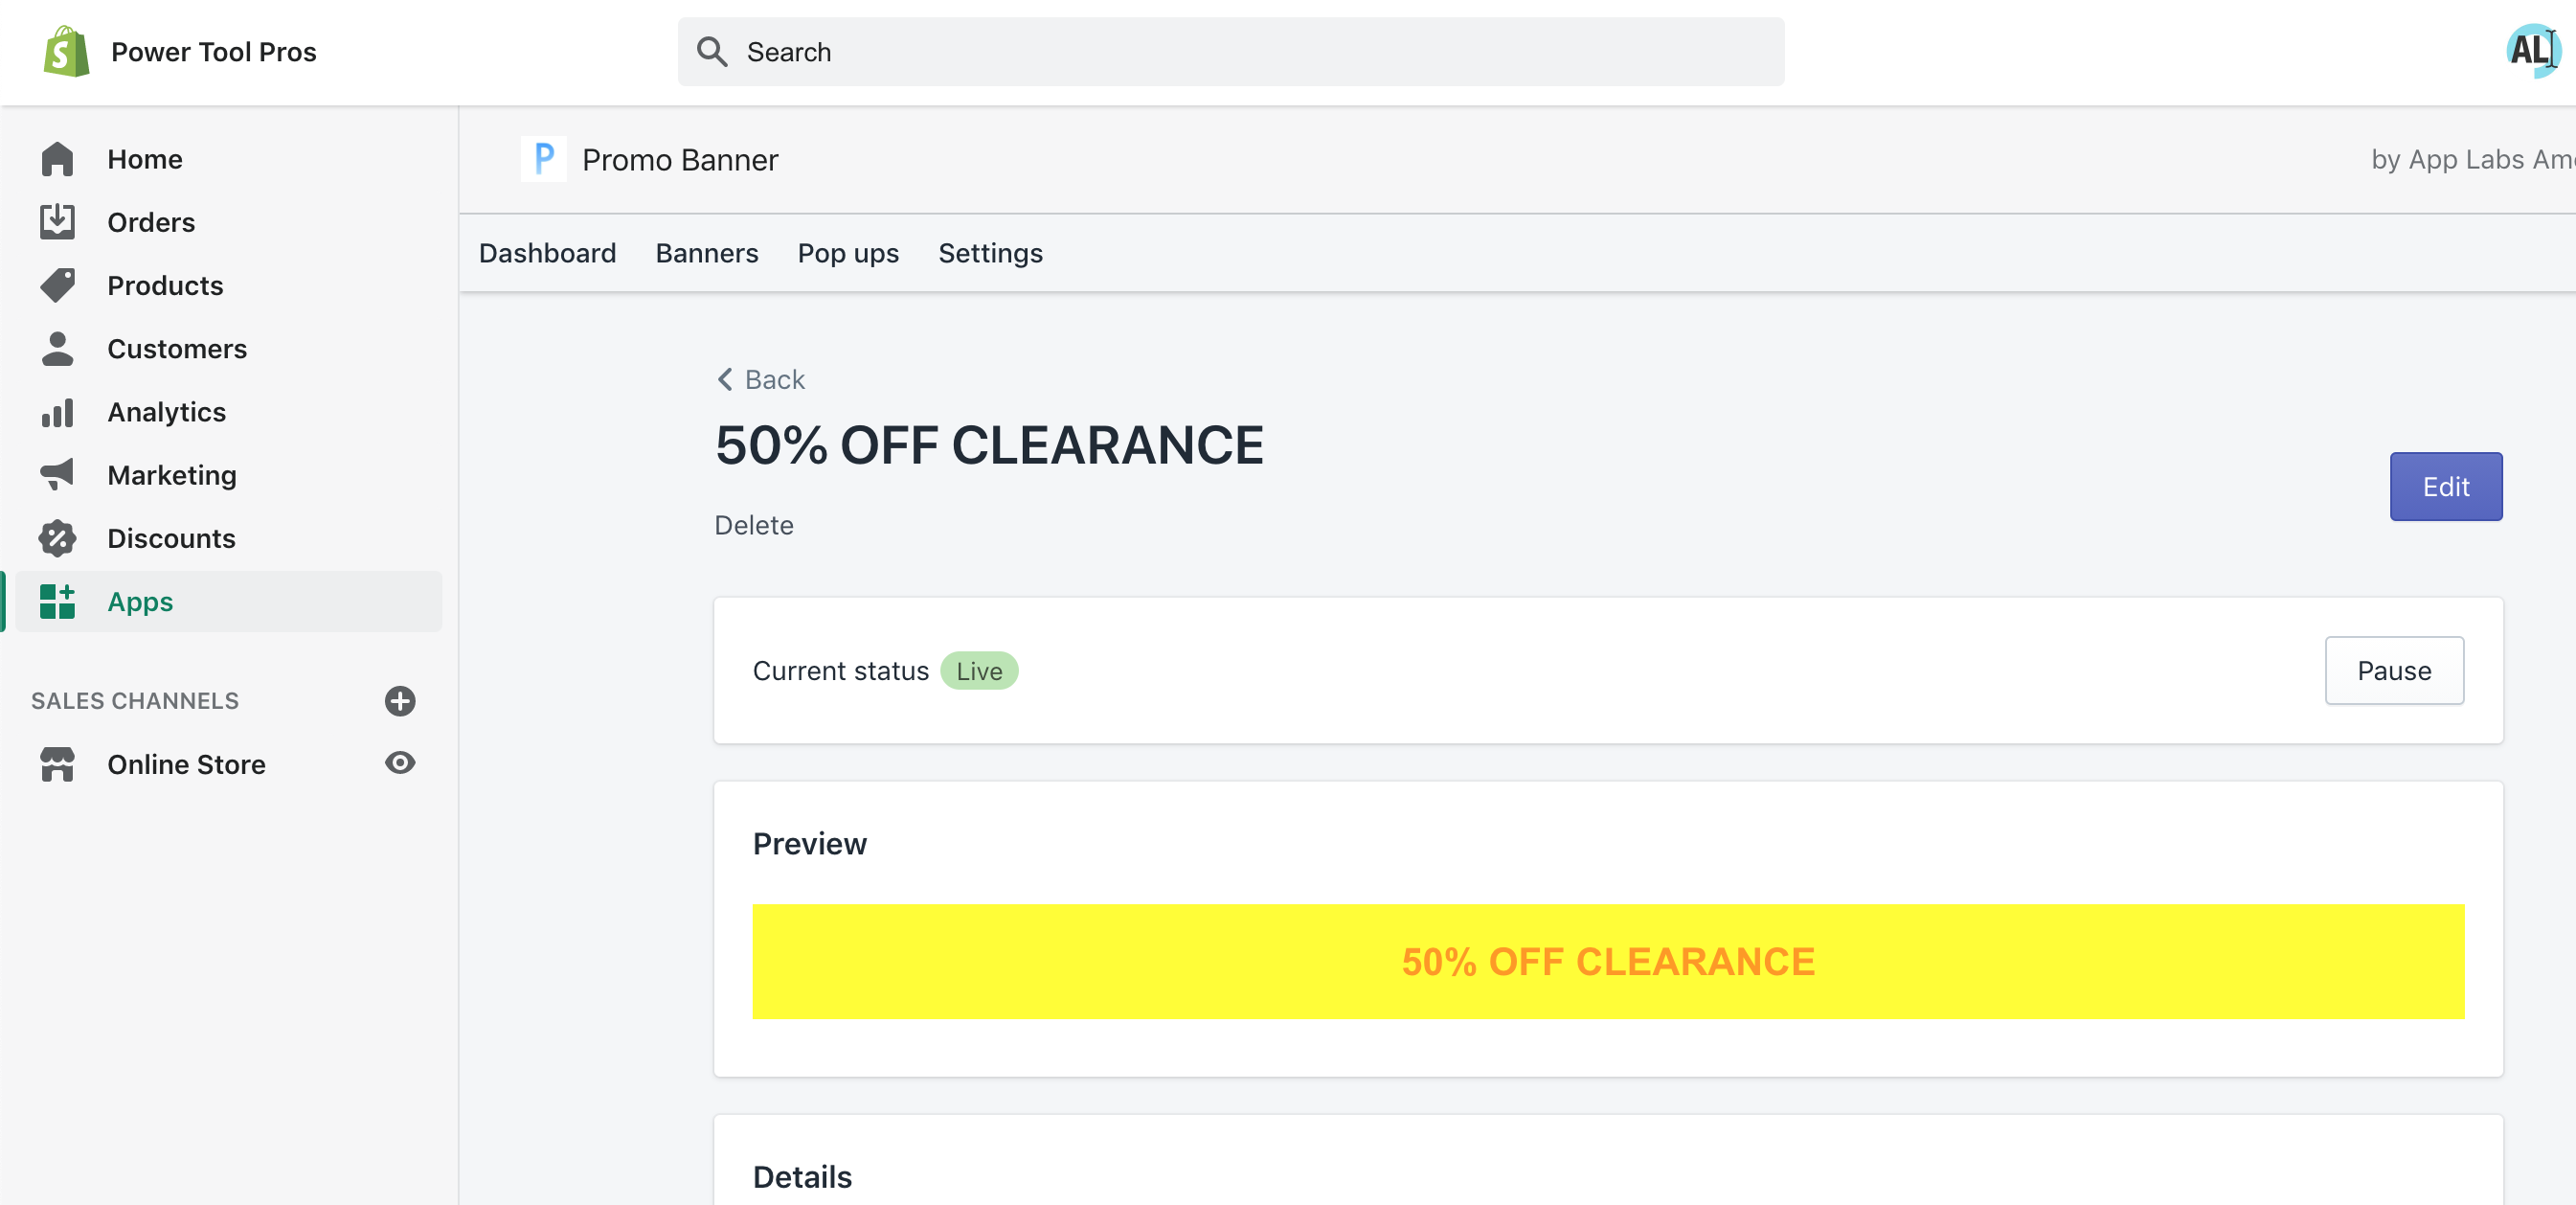Go back using the chevron arrow
This screenshot has height=1205, width=2576.
(725, 379)
